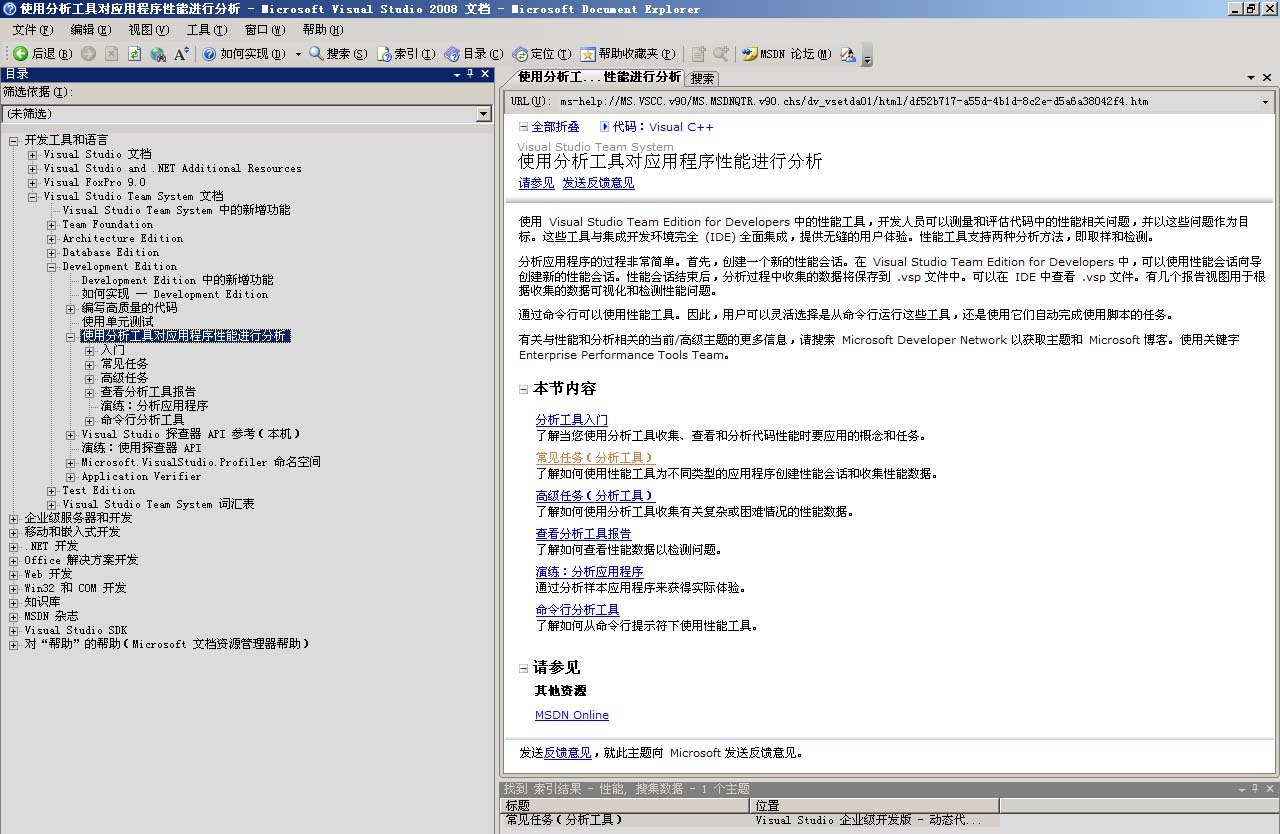Open the 帮助 menu
1280x834 pixels.
point(322,30)
